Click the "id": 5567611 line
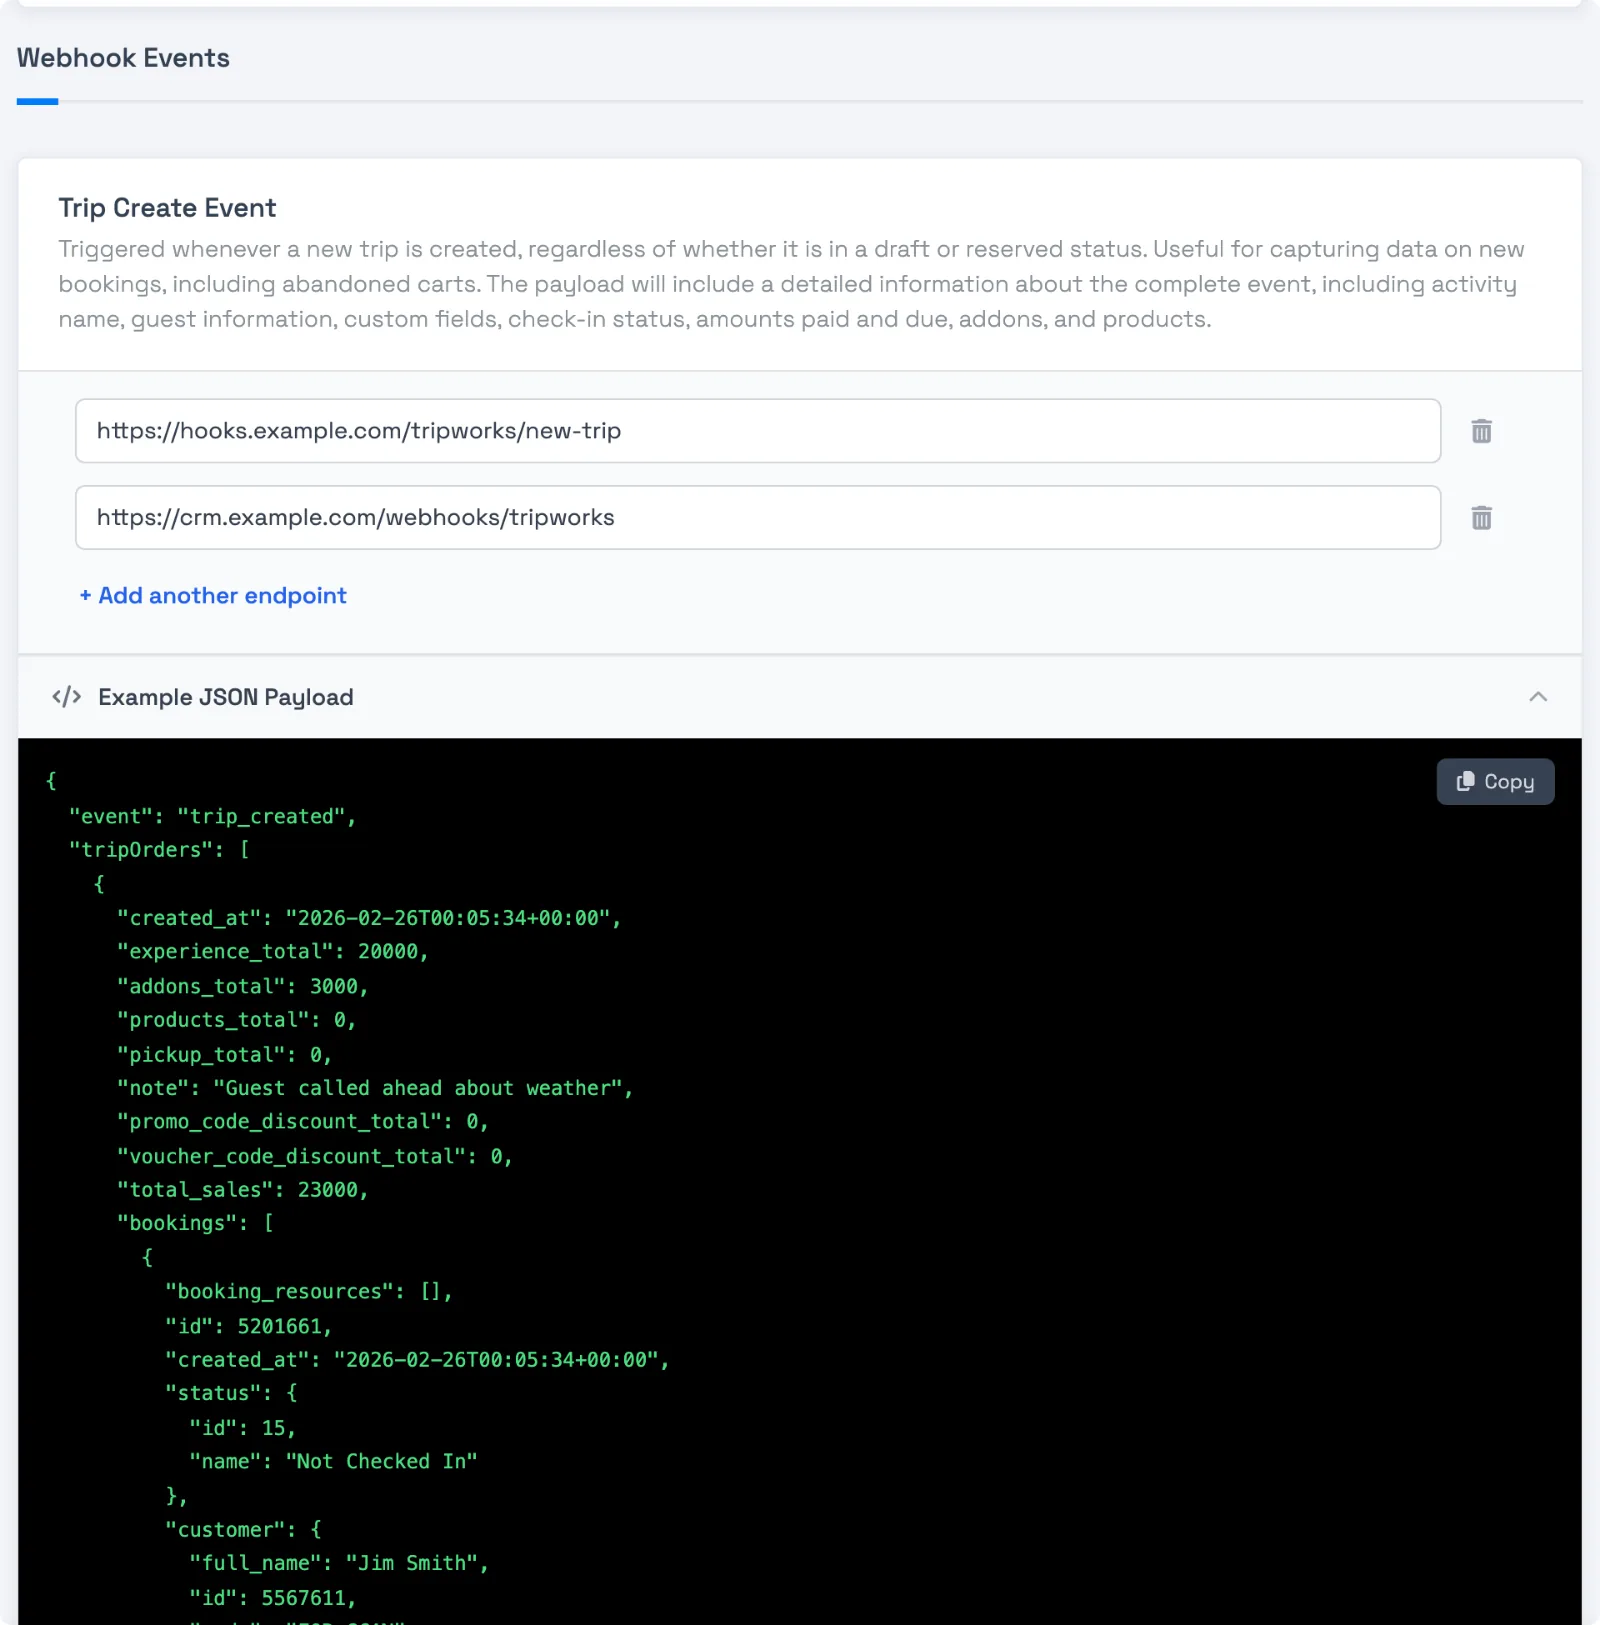 [273, 1598]
